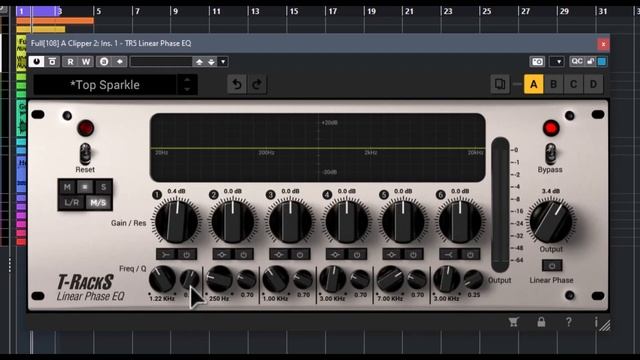Screen dimensions: 640x360
Task: Select preset slot A
Action: (x=533, y=84)
